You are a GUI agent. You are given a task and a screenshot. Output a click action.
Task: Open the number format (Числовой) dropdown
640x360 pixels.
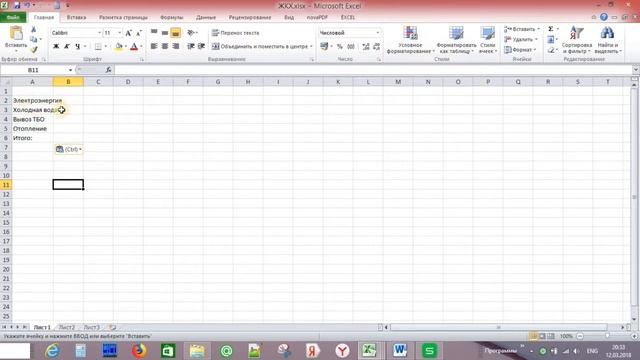pos(378,33)
